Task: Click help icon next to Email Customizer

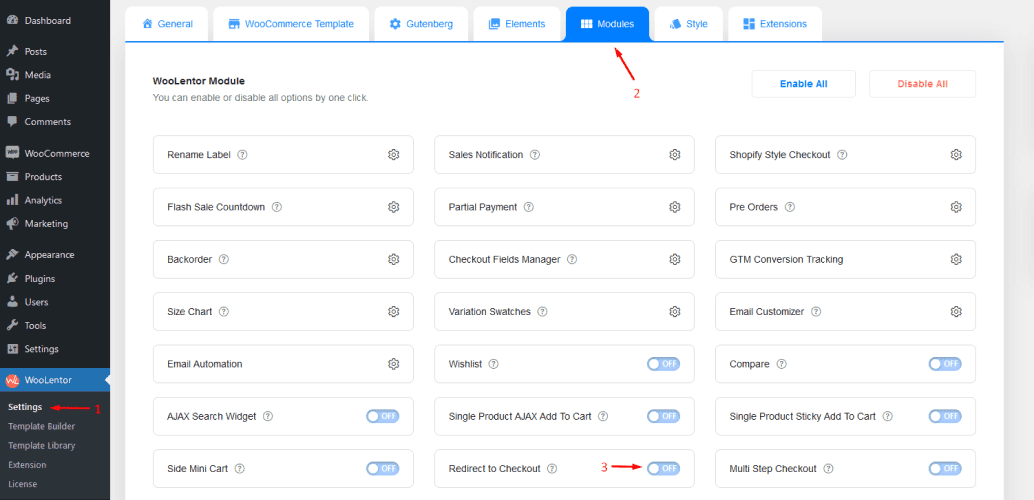Action: pyautogui.click(x=816, y=311)
